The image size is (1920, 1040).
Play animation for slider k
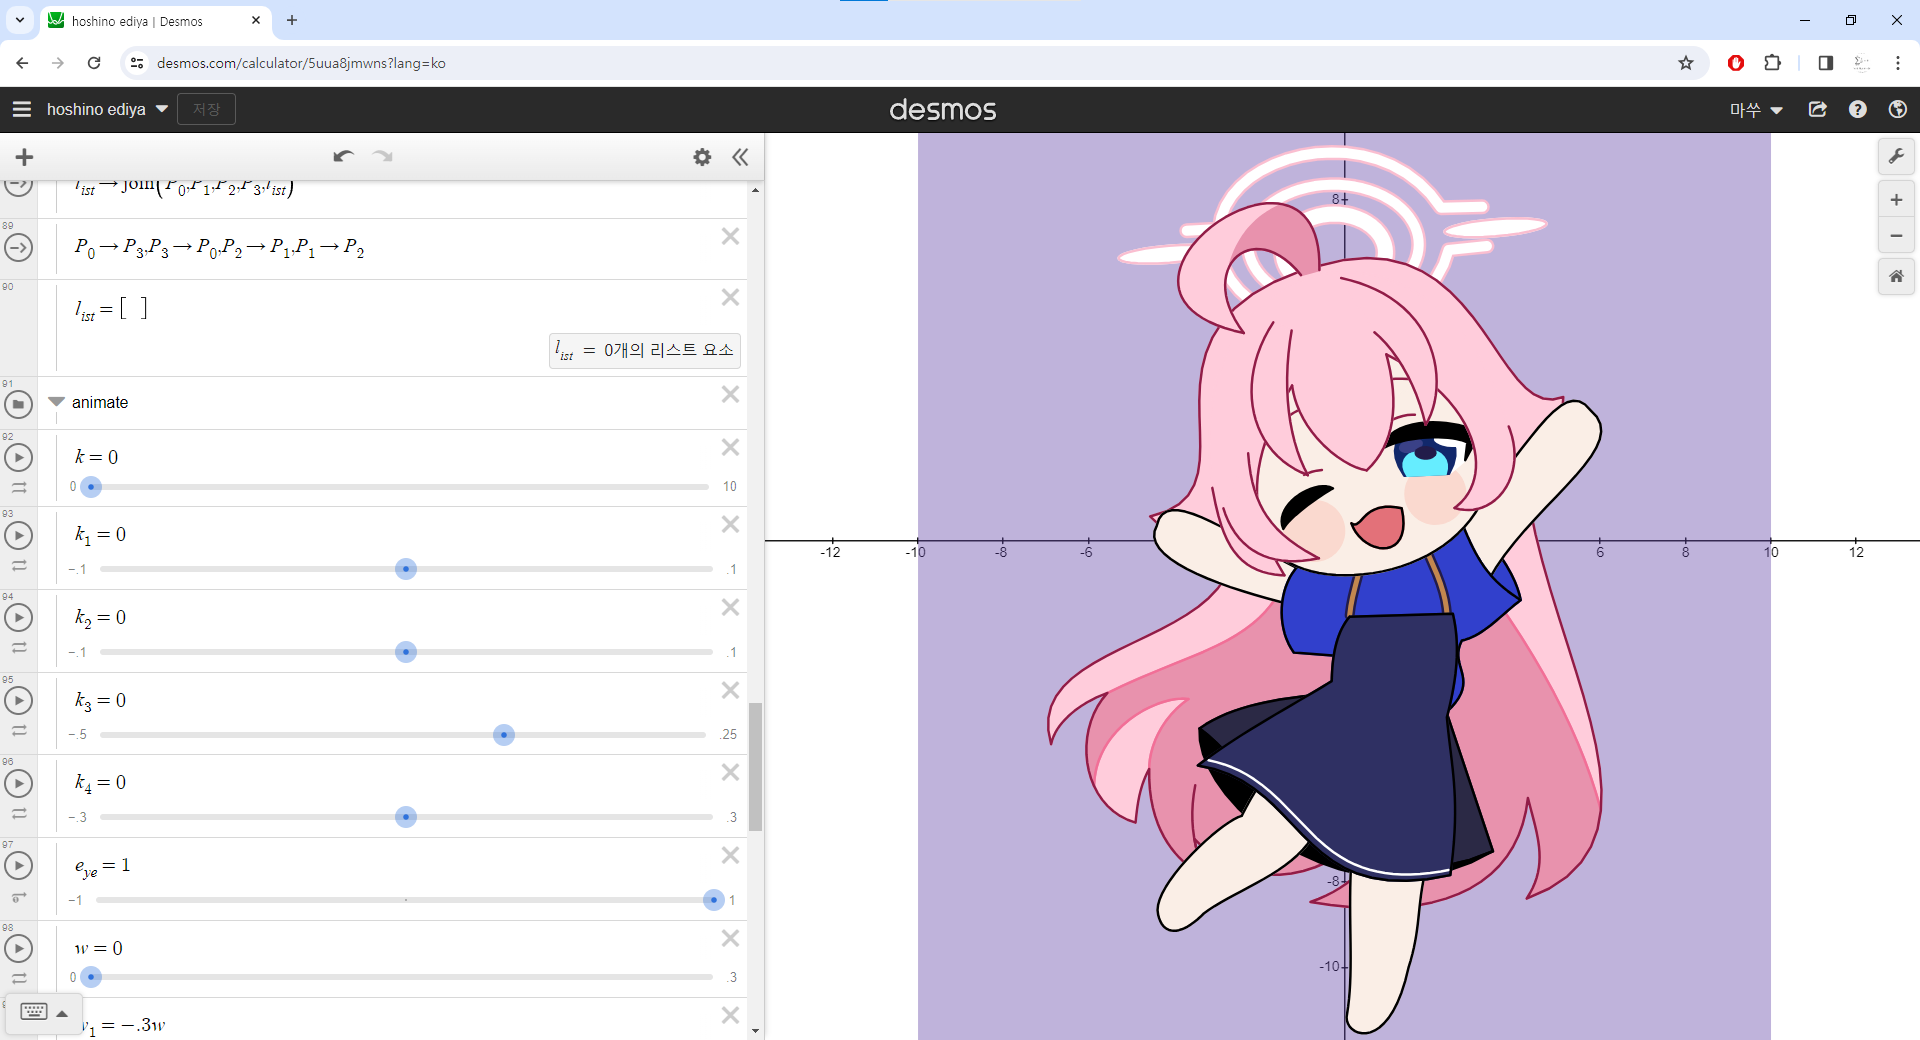point(18,458)
